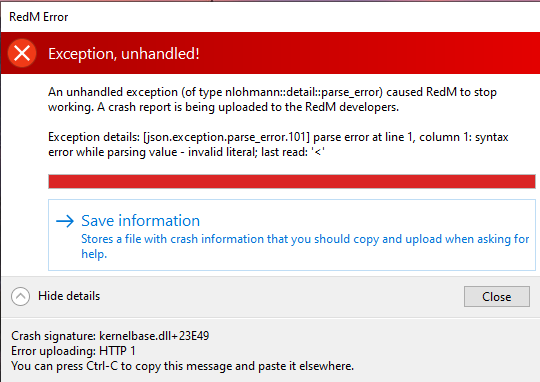Click the 'Stores a file with crash information' description
540x382 pixels.
(305, 246)
